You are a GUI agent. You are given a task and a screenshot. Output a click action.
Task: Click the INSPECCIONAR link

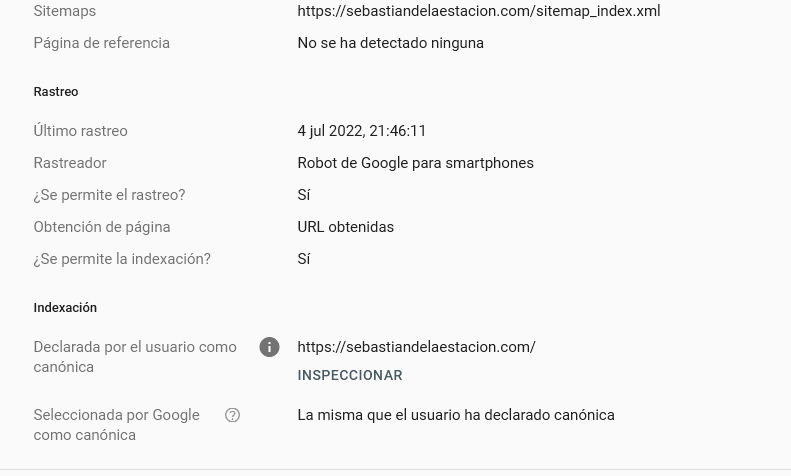350,375
